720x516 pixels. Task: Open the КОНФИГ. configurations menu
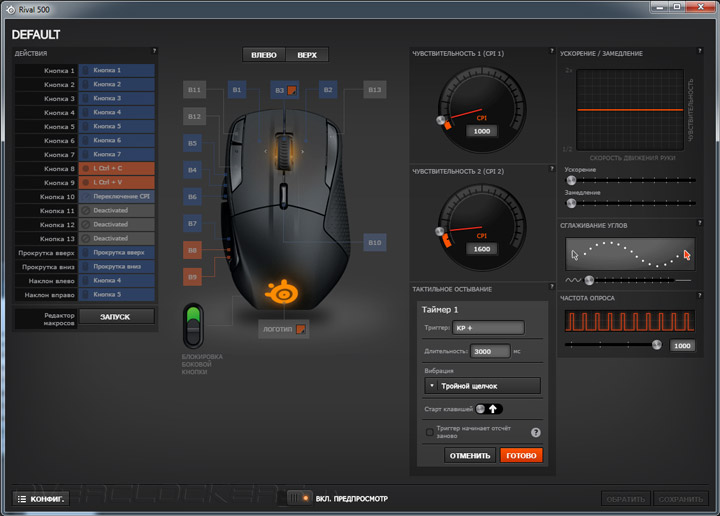tap(41, 499)
